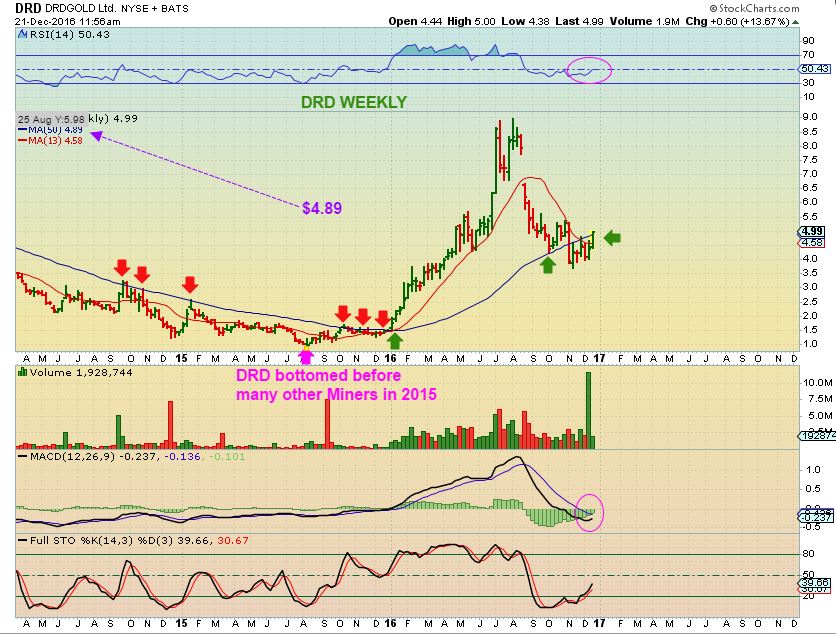Viewport: 836px width, 634px height.
Task: Click the RSI(14) 50.43 indicator label
Action: coord(70,34)
